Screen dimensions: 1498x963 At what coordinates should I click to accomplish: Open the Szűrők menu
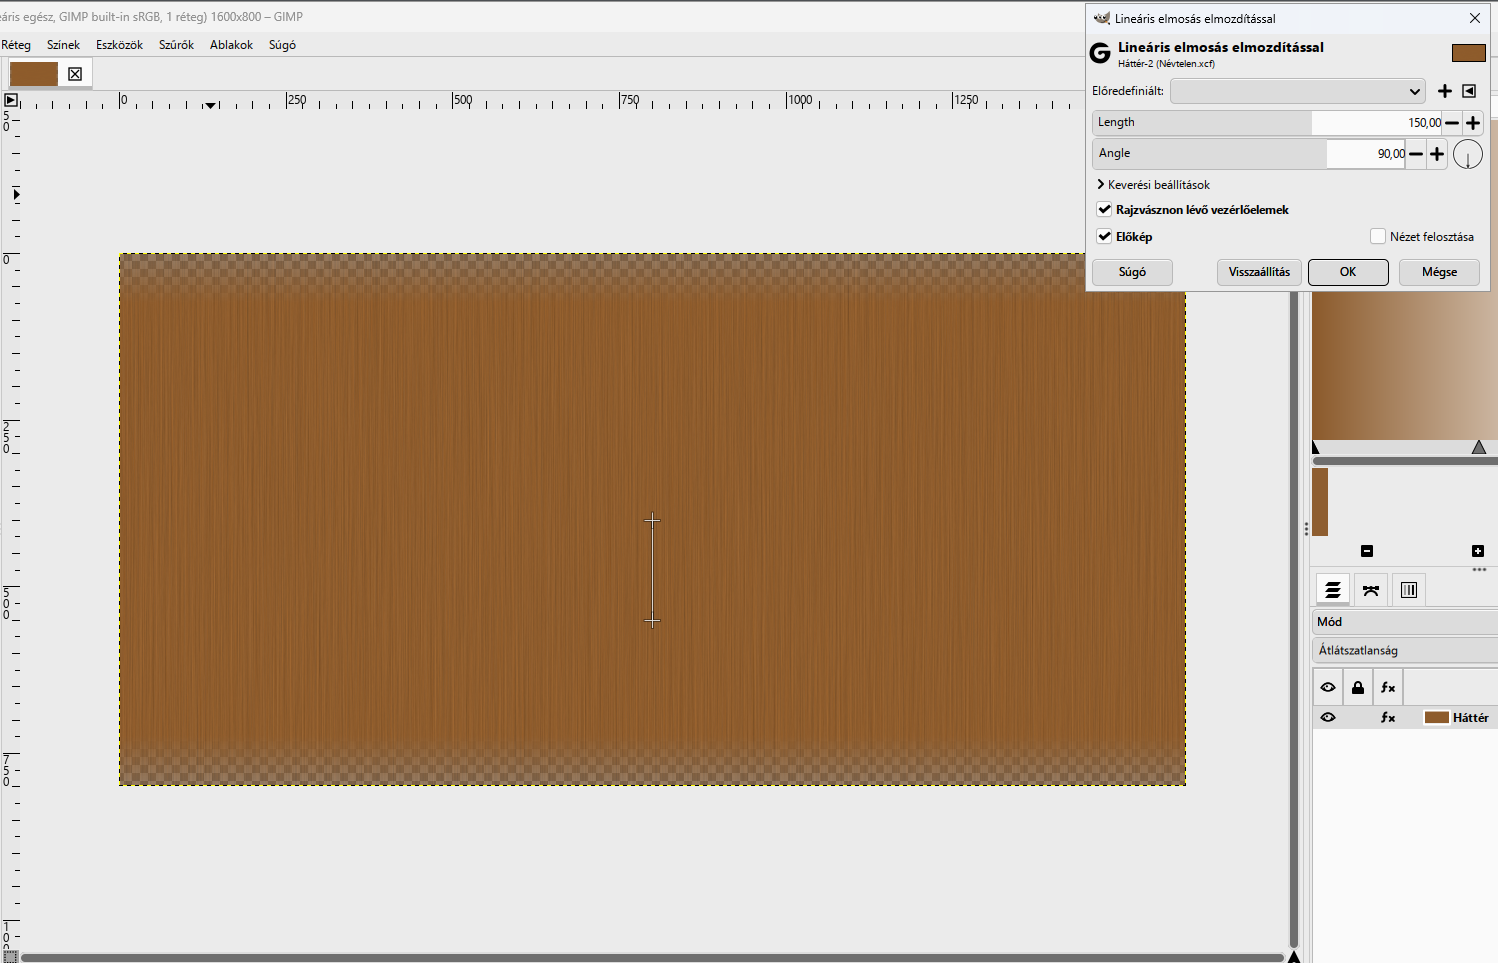pyautogui.click(x=176, y=45)
